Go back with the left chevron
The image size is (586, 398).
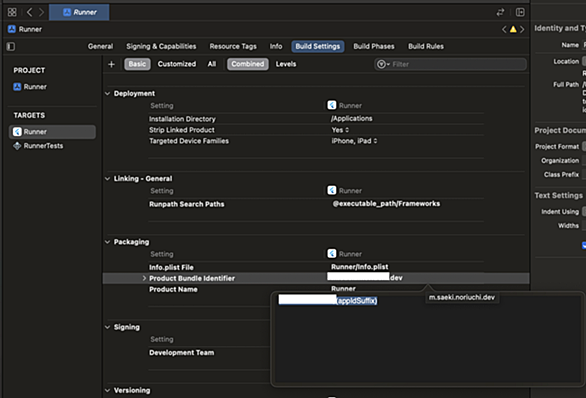coord(29,12)
